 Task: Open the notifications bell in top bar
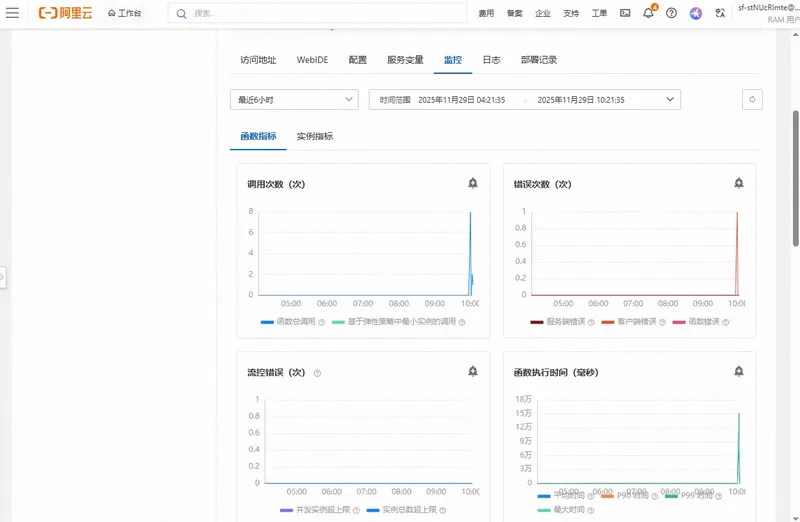coord(648,13)
